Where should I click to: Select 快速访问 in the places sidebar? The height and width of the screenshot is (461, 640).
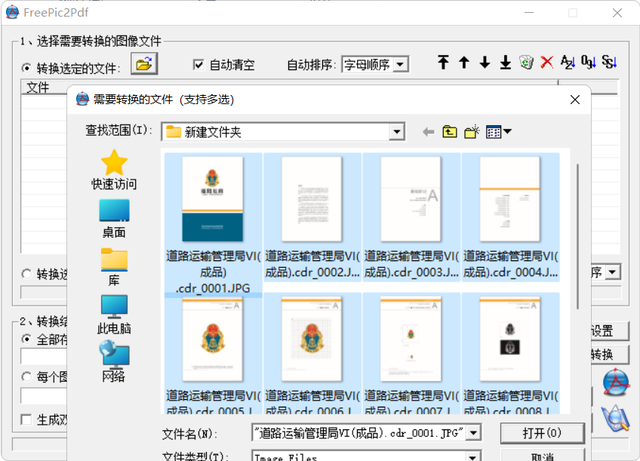pyautogui.click(x=114, y=170)
